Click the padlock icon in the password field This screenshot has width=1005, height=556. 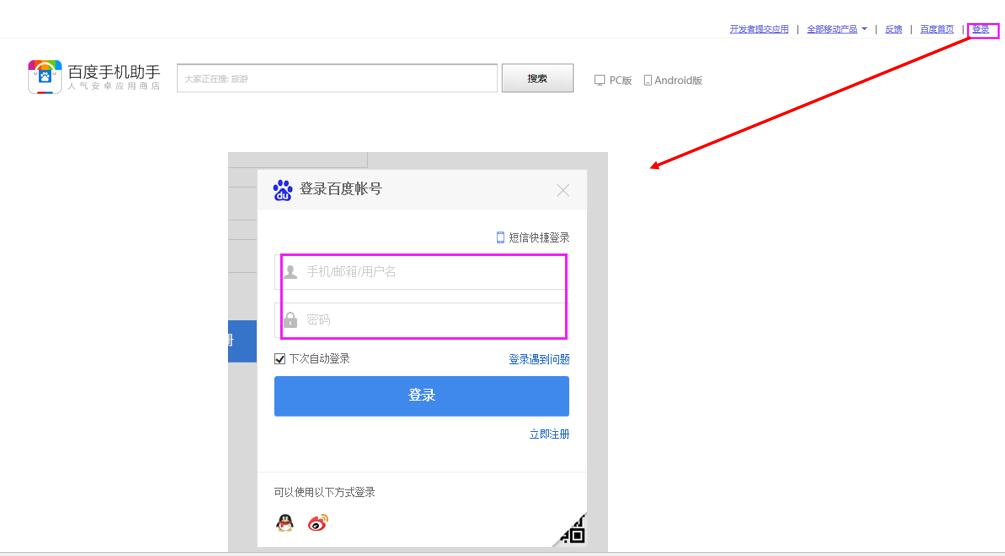[290, 319]
